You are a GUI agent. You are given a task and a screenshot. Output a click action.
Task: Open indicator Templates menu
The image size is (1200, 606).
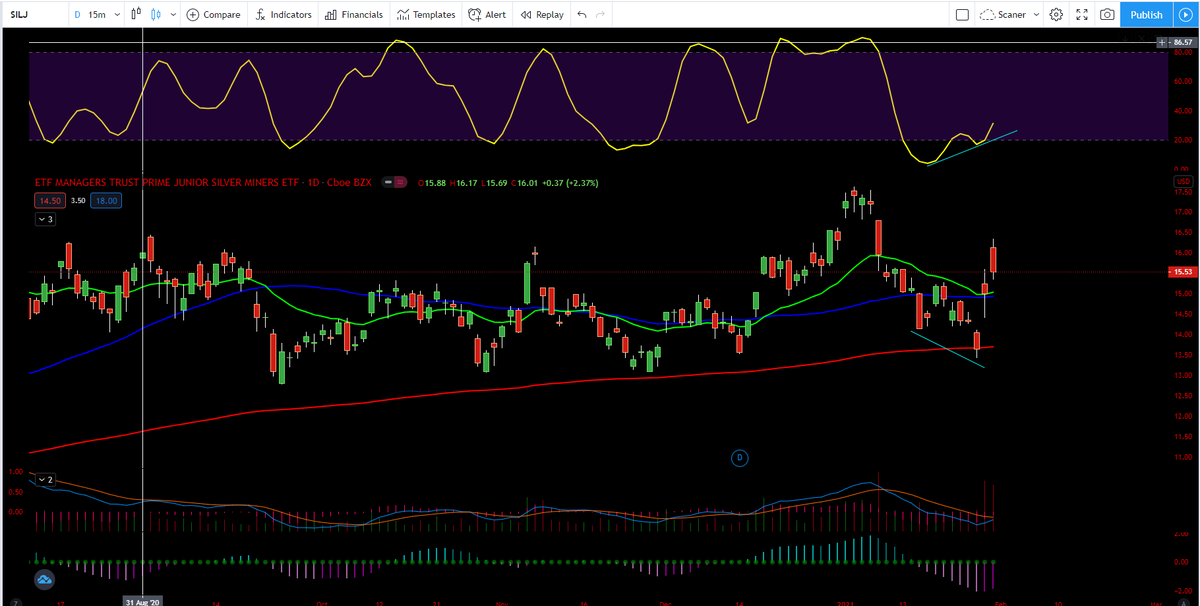pos(426,15)
